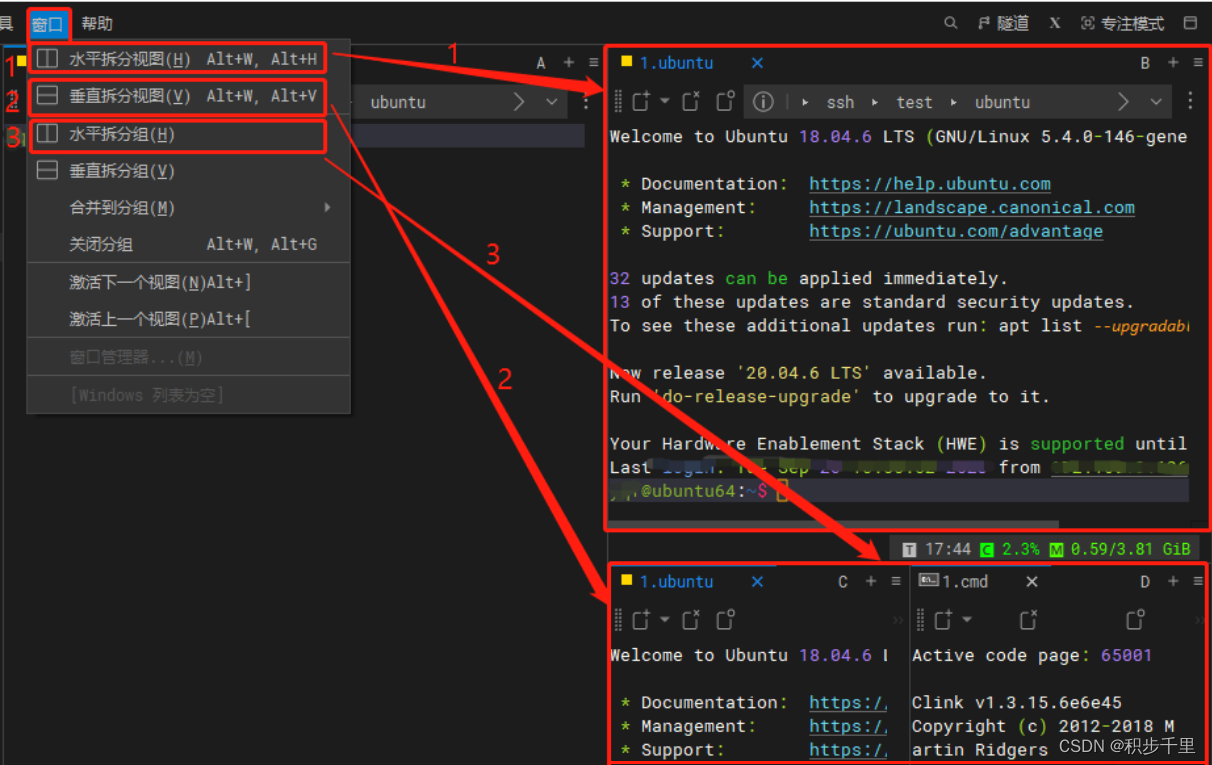
Task: Add a new tab with + in pane C
Action: click(x=870, y=581)
